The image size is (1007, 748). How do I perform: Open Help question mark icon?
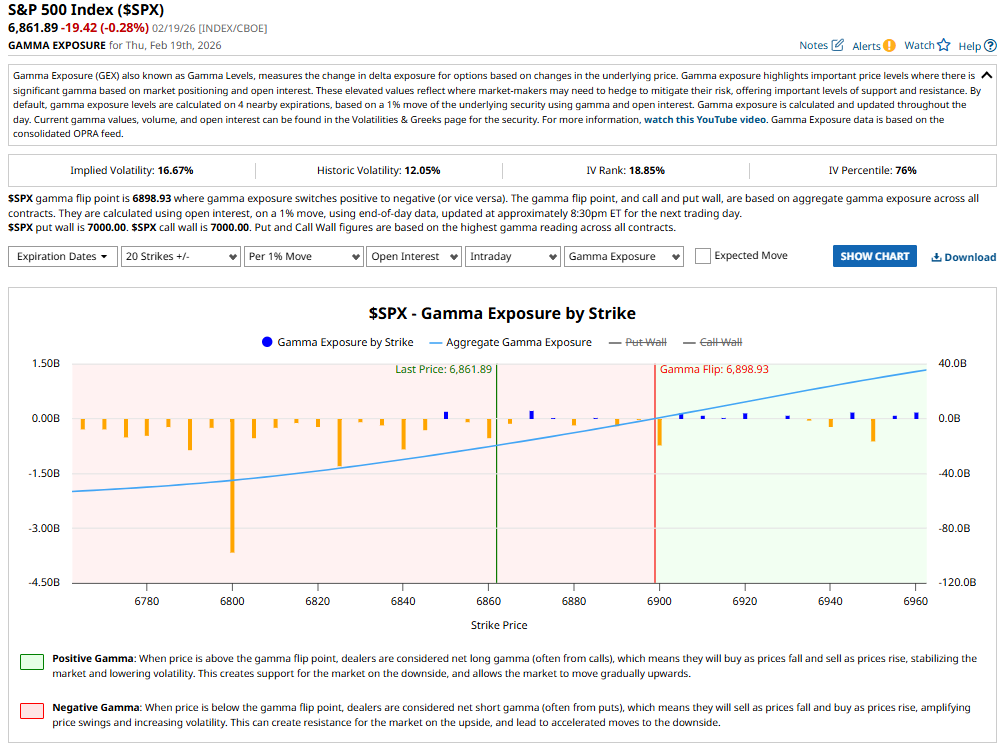(990, 45)
